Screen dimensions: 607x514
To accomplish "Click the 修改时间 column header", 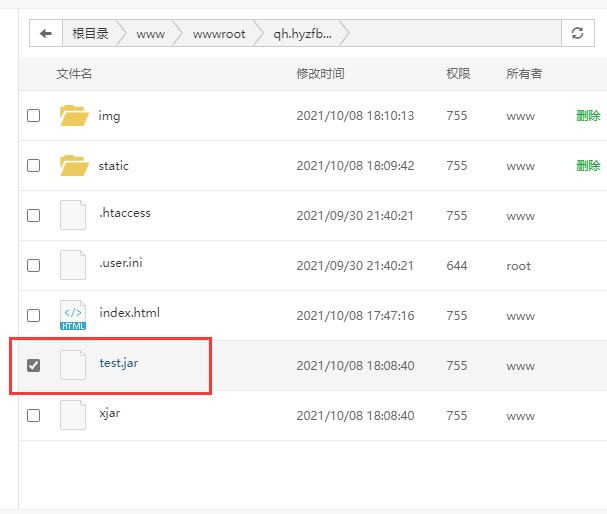I will (320, 74).
